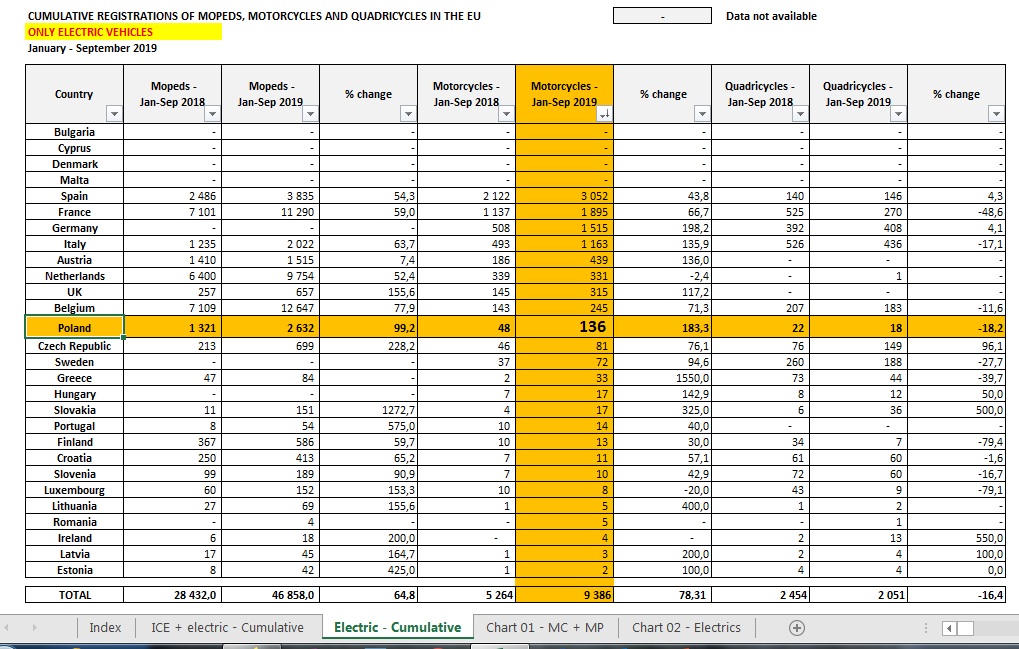
Task: Open the Motorcycles Jan-Sep 2018 filter arrow
Action: pos(506,114)
